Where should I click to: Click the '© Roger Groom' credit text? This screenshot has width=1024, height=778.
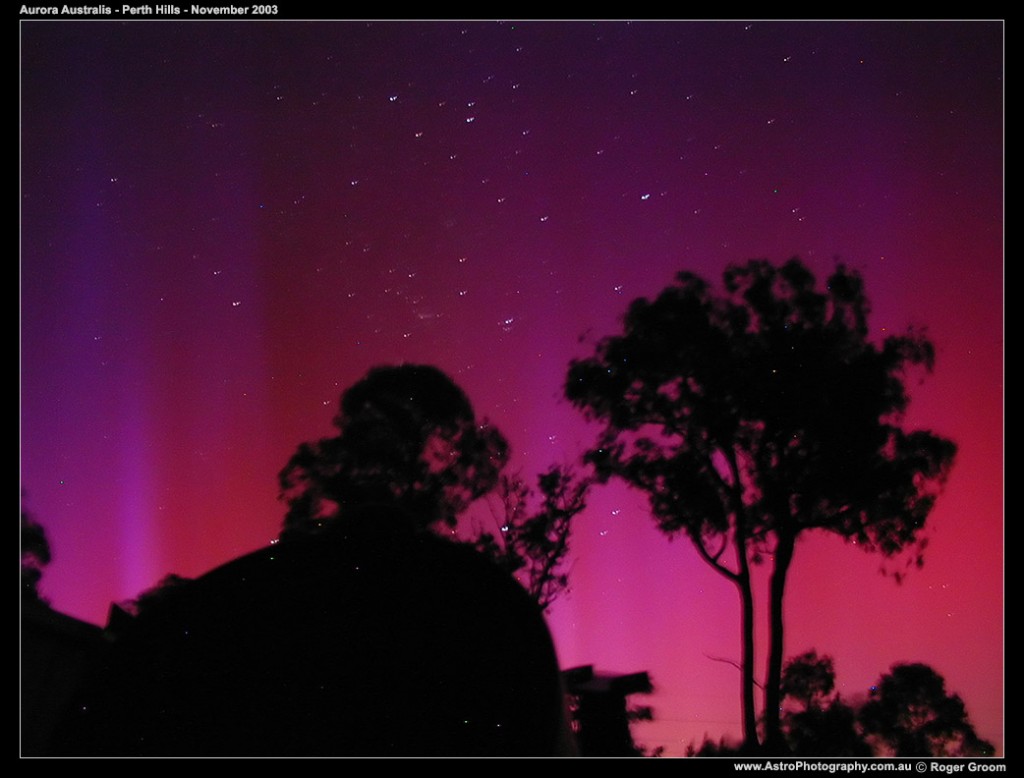[x=961, y=768]
